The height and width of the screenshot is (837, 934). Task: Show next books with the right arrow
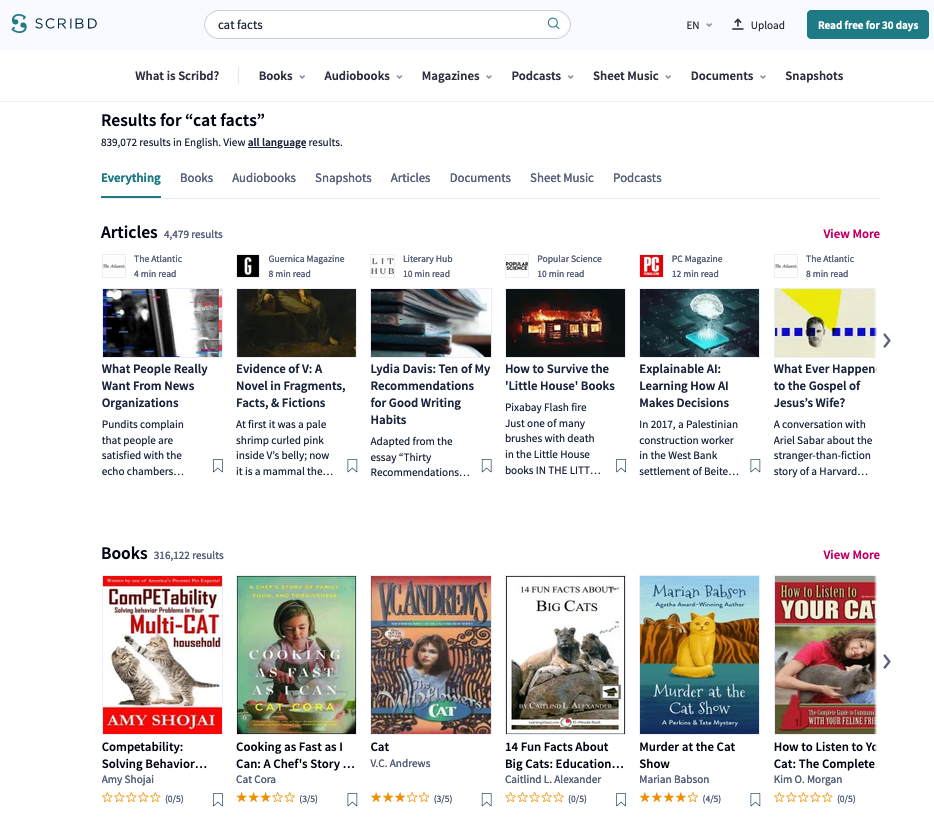pyautogui.click(x=887, y=662)
